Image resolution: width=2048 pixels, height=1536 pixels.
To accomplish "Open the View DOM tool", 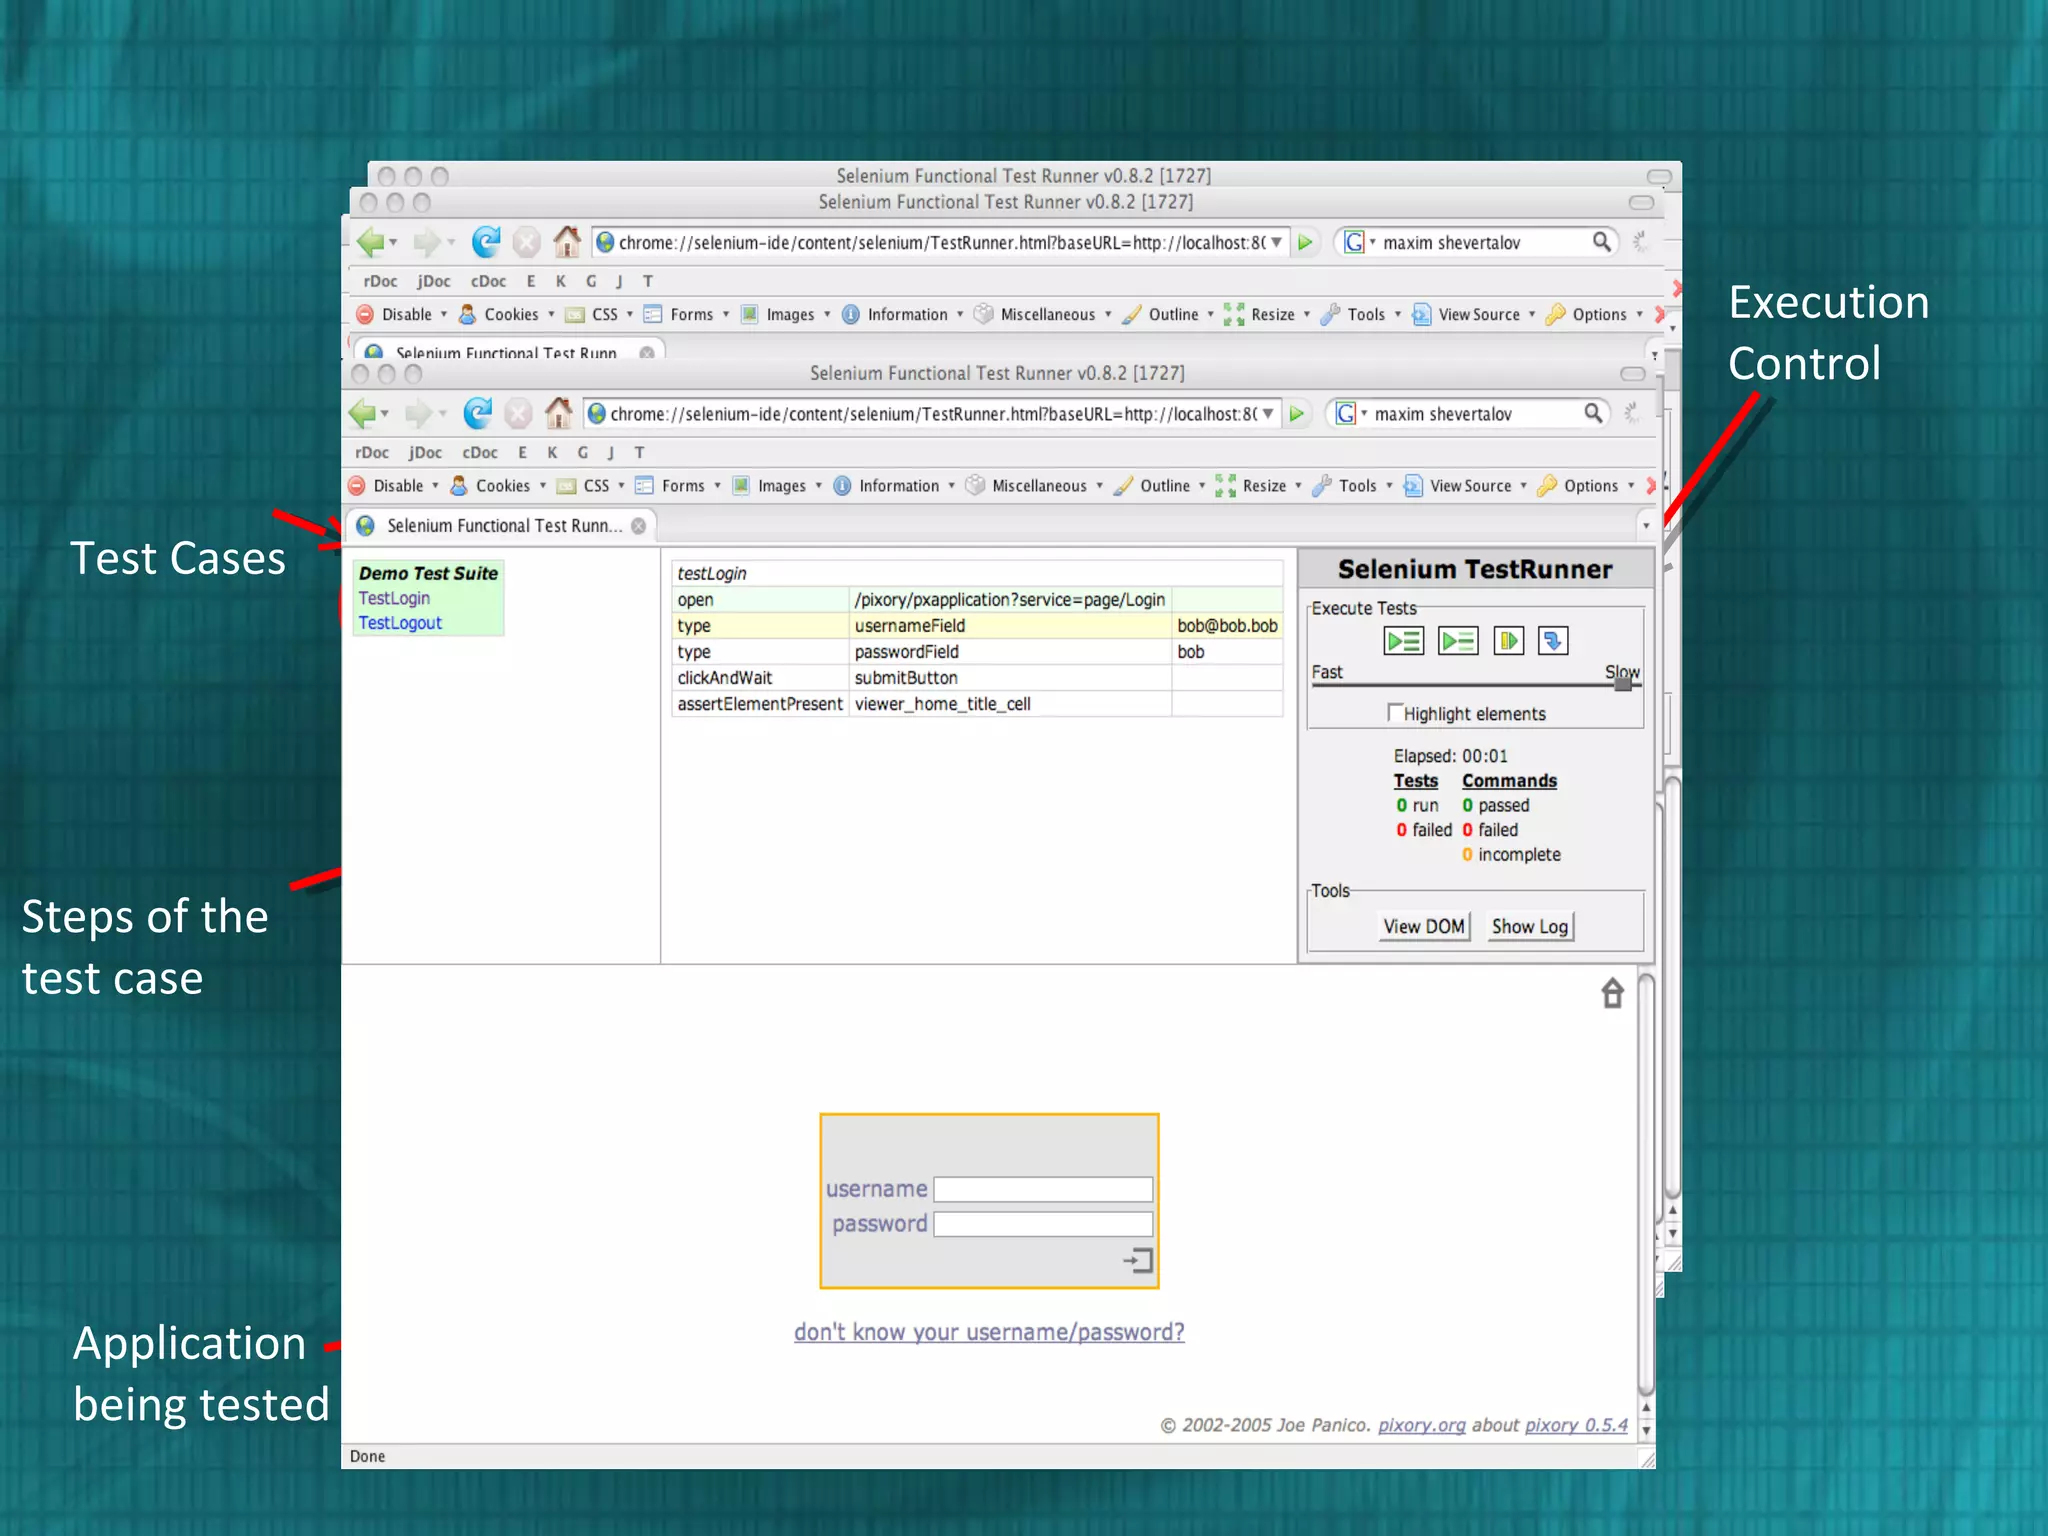I will click(x=1424, y=926).
